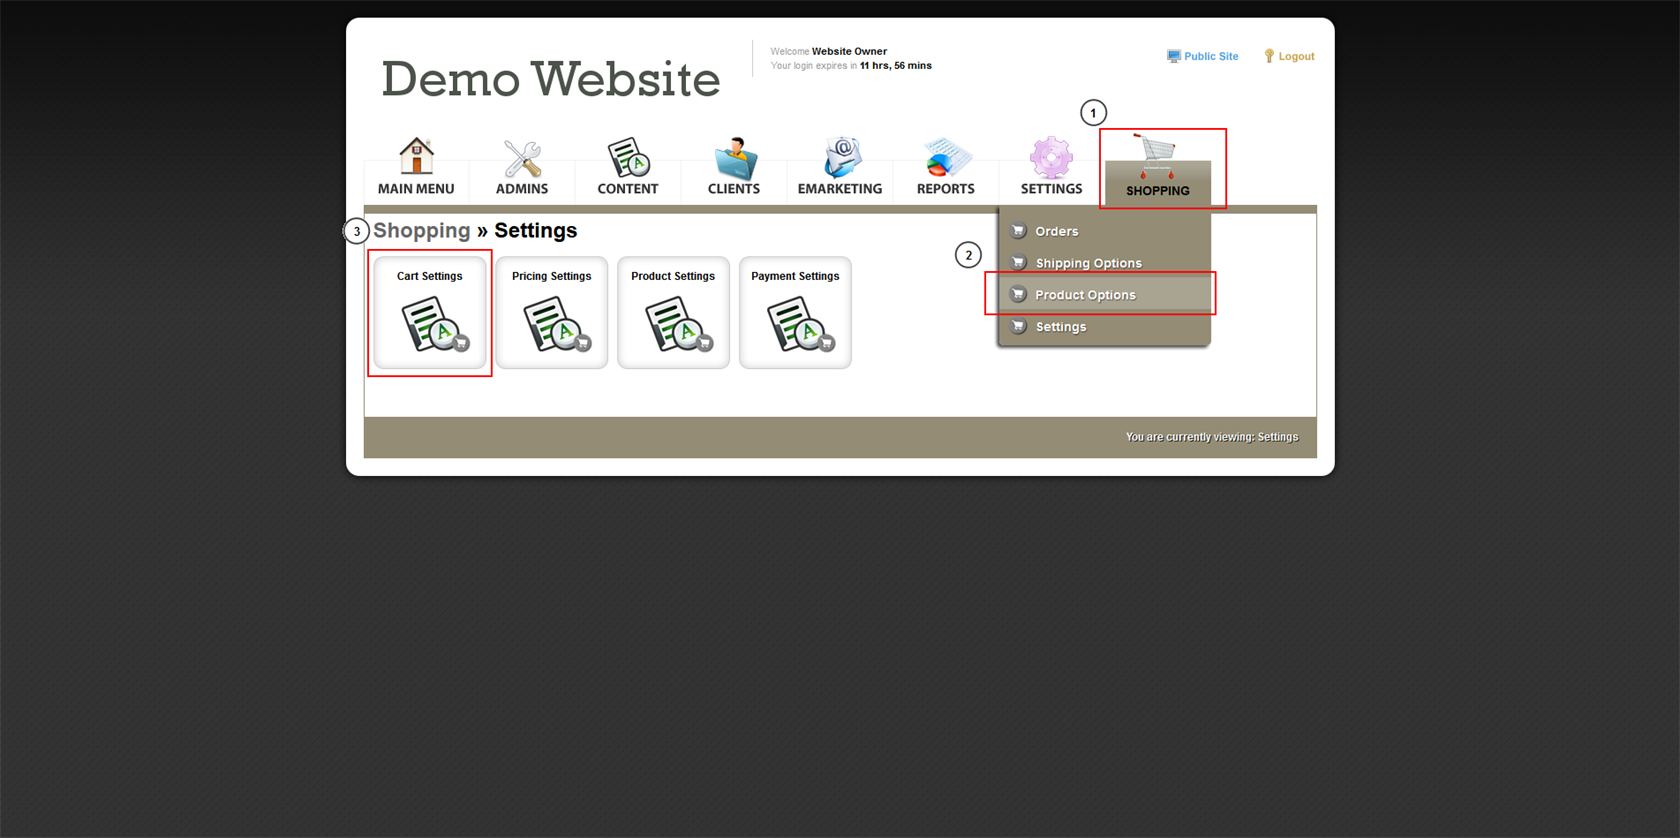Image resolution: width=1680 pixels, height=838 pixels.
Task: Open the Pricing Settings tile
Action: click(x=552, y=313)
